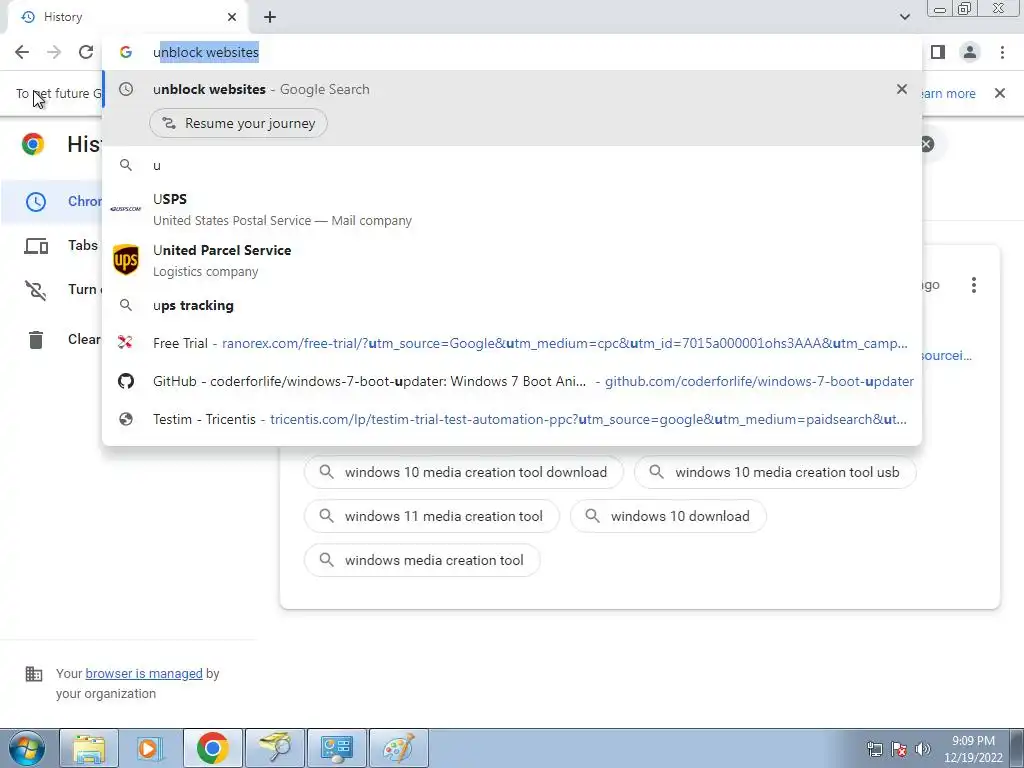The width and height of the screenshot is (1024, 768).
Task: Open the Testim Tricentis suggestion
Action: (512, 419)
